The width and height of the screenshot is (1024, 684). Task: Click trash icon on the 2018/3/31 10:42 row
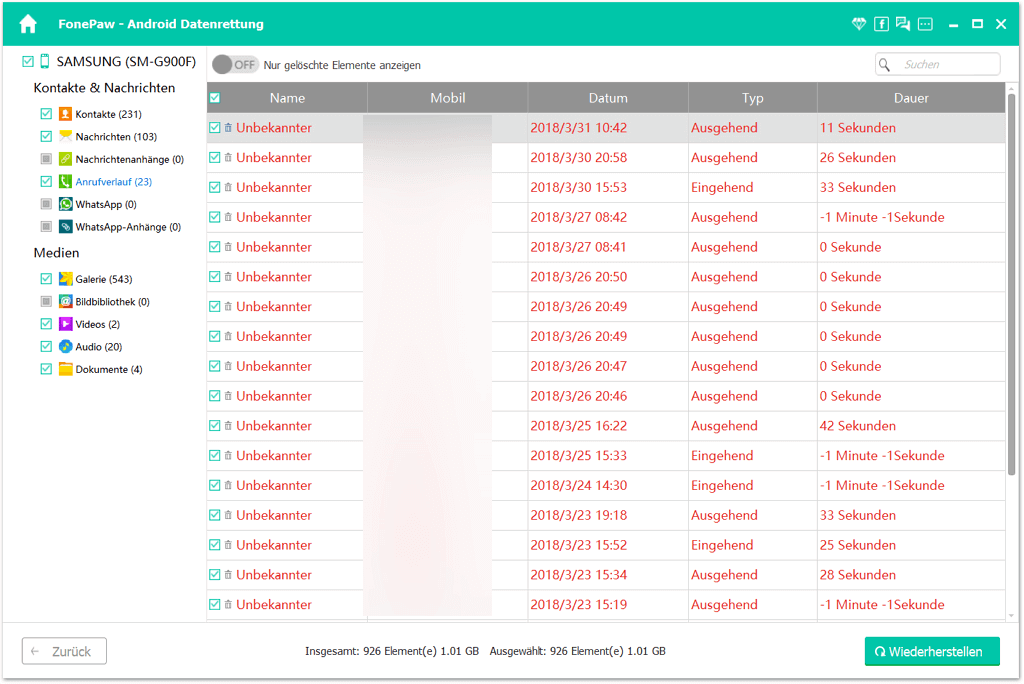click(x=228, y=127)
